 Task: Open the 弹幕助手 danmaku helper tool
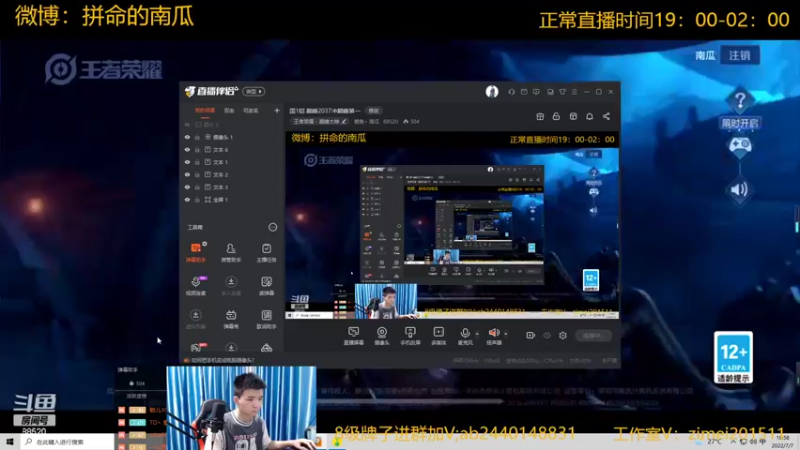tap(196, 253)
